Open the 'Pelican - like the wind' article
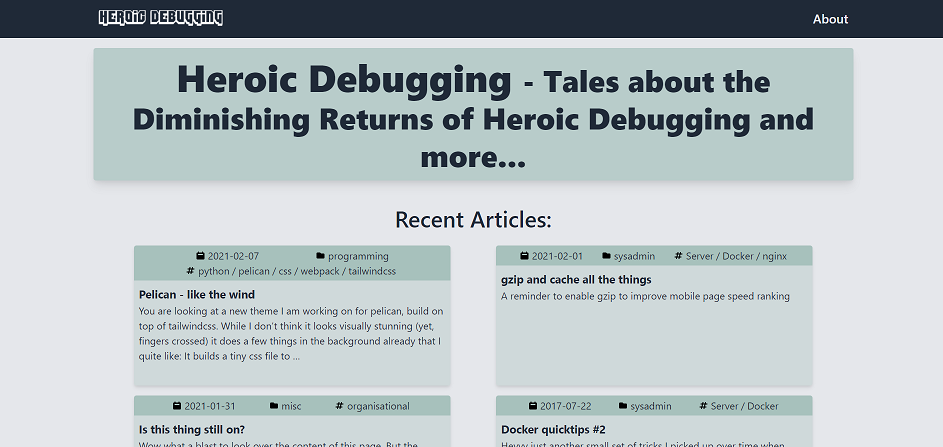The image size is (943, 447). click(197, 295)
